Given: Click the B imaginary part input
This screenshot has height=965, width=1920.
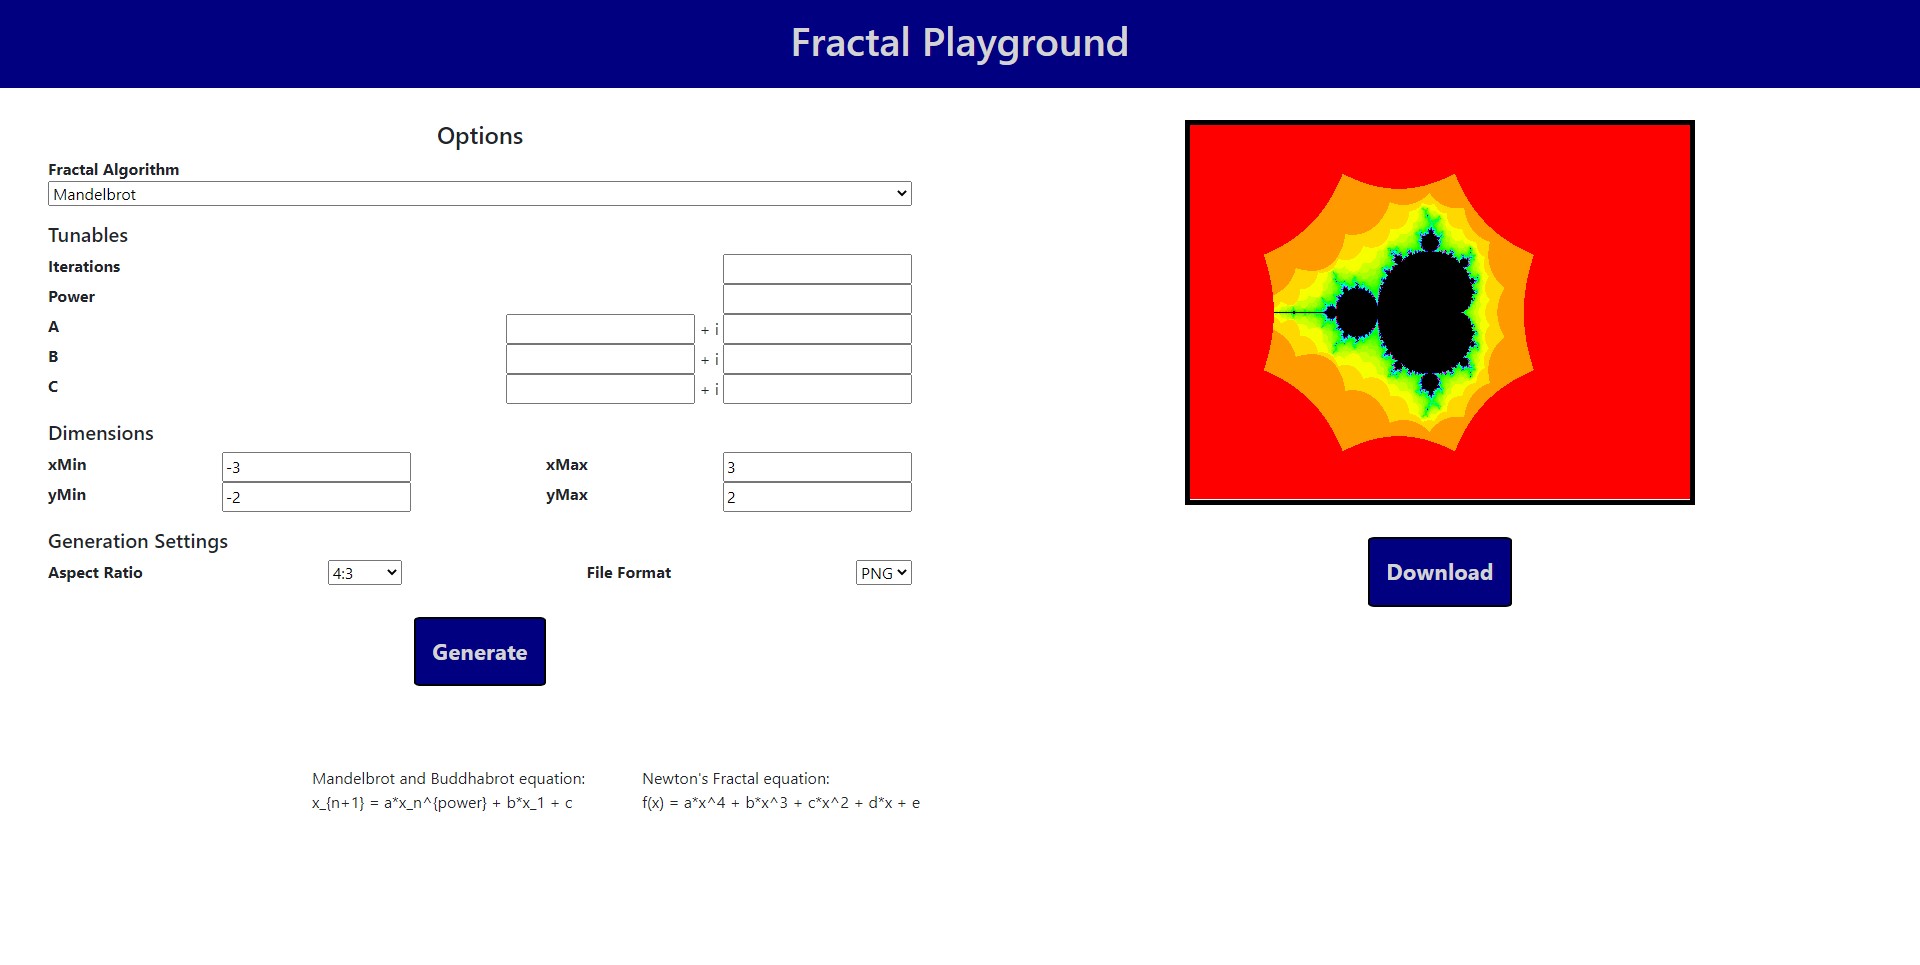Looking at the screenshot, I should tap(817, 359).
